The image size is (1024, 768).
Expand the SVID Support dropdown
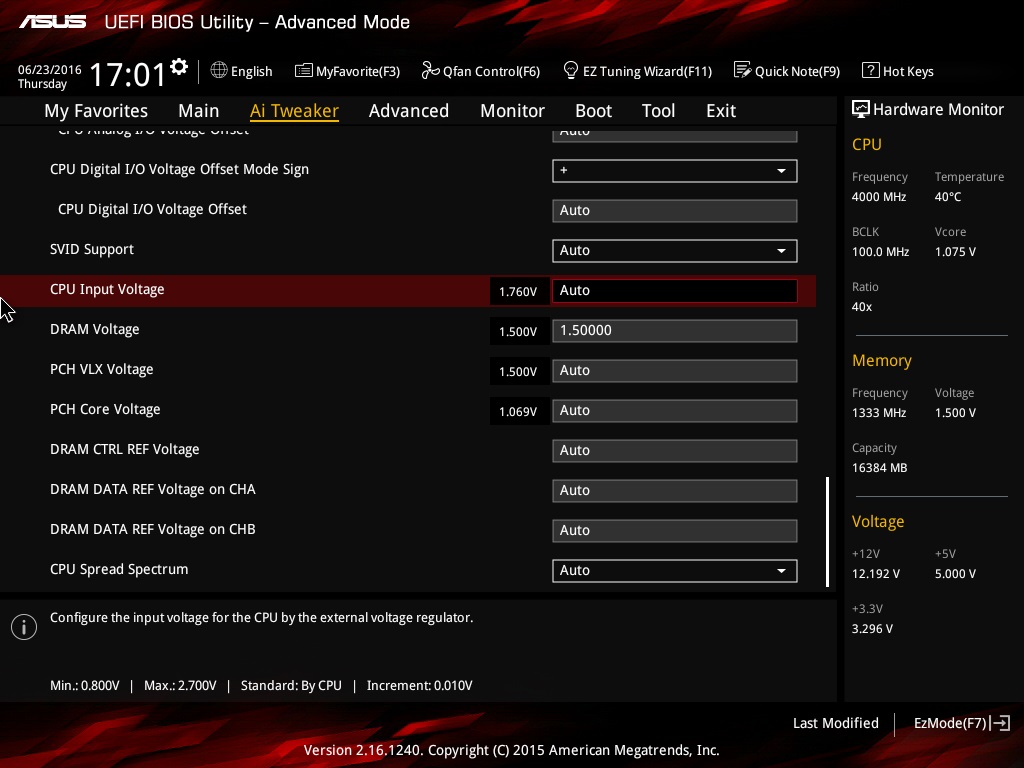(x=675, y=251)
